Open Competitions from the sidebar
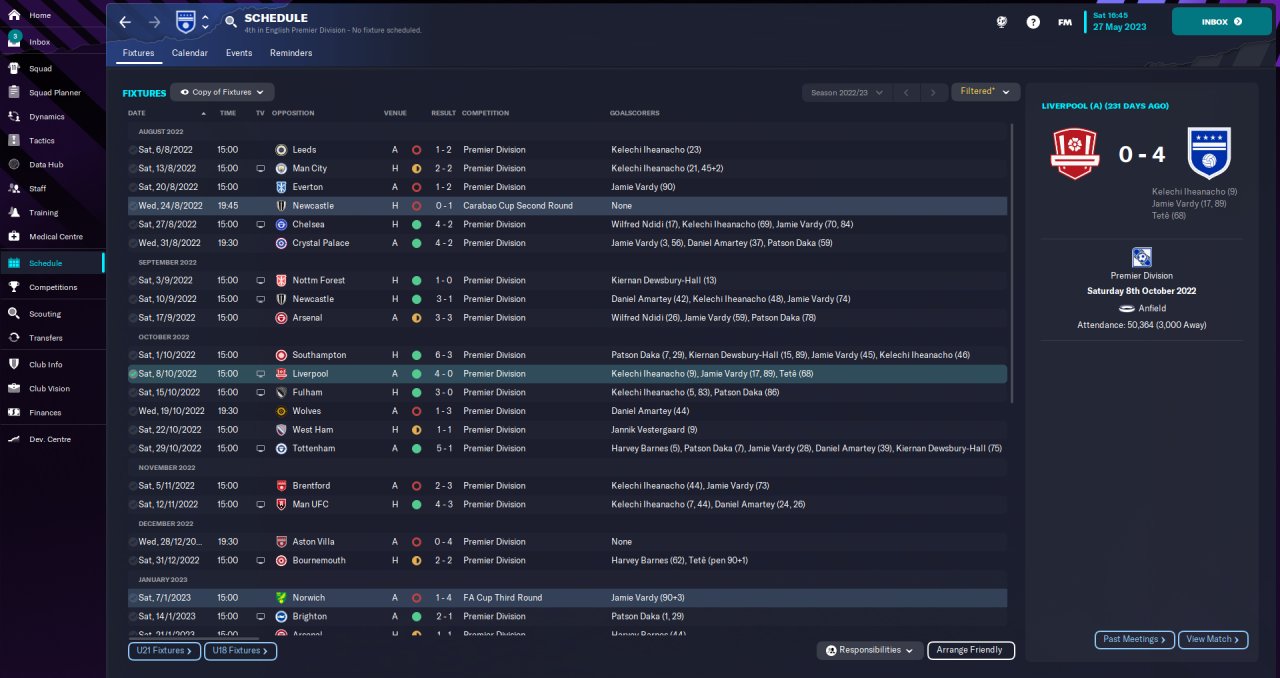Screen dimensions: 1280x678 point(52,287)
